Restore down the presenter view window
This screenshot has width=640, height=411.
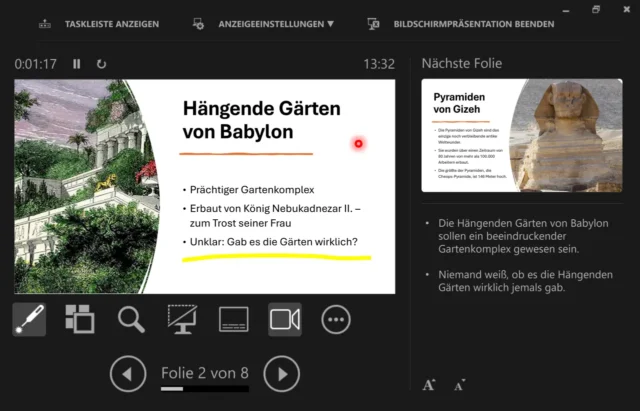click(596, 9)
